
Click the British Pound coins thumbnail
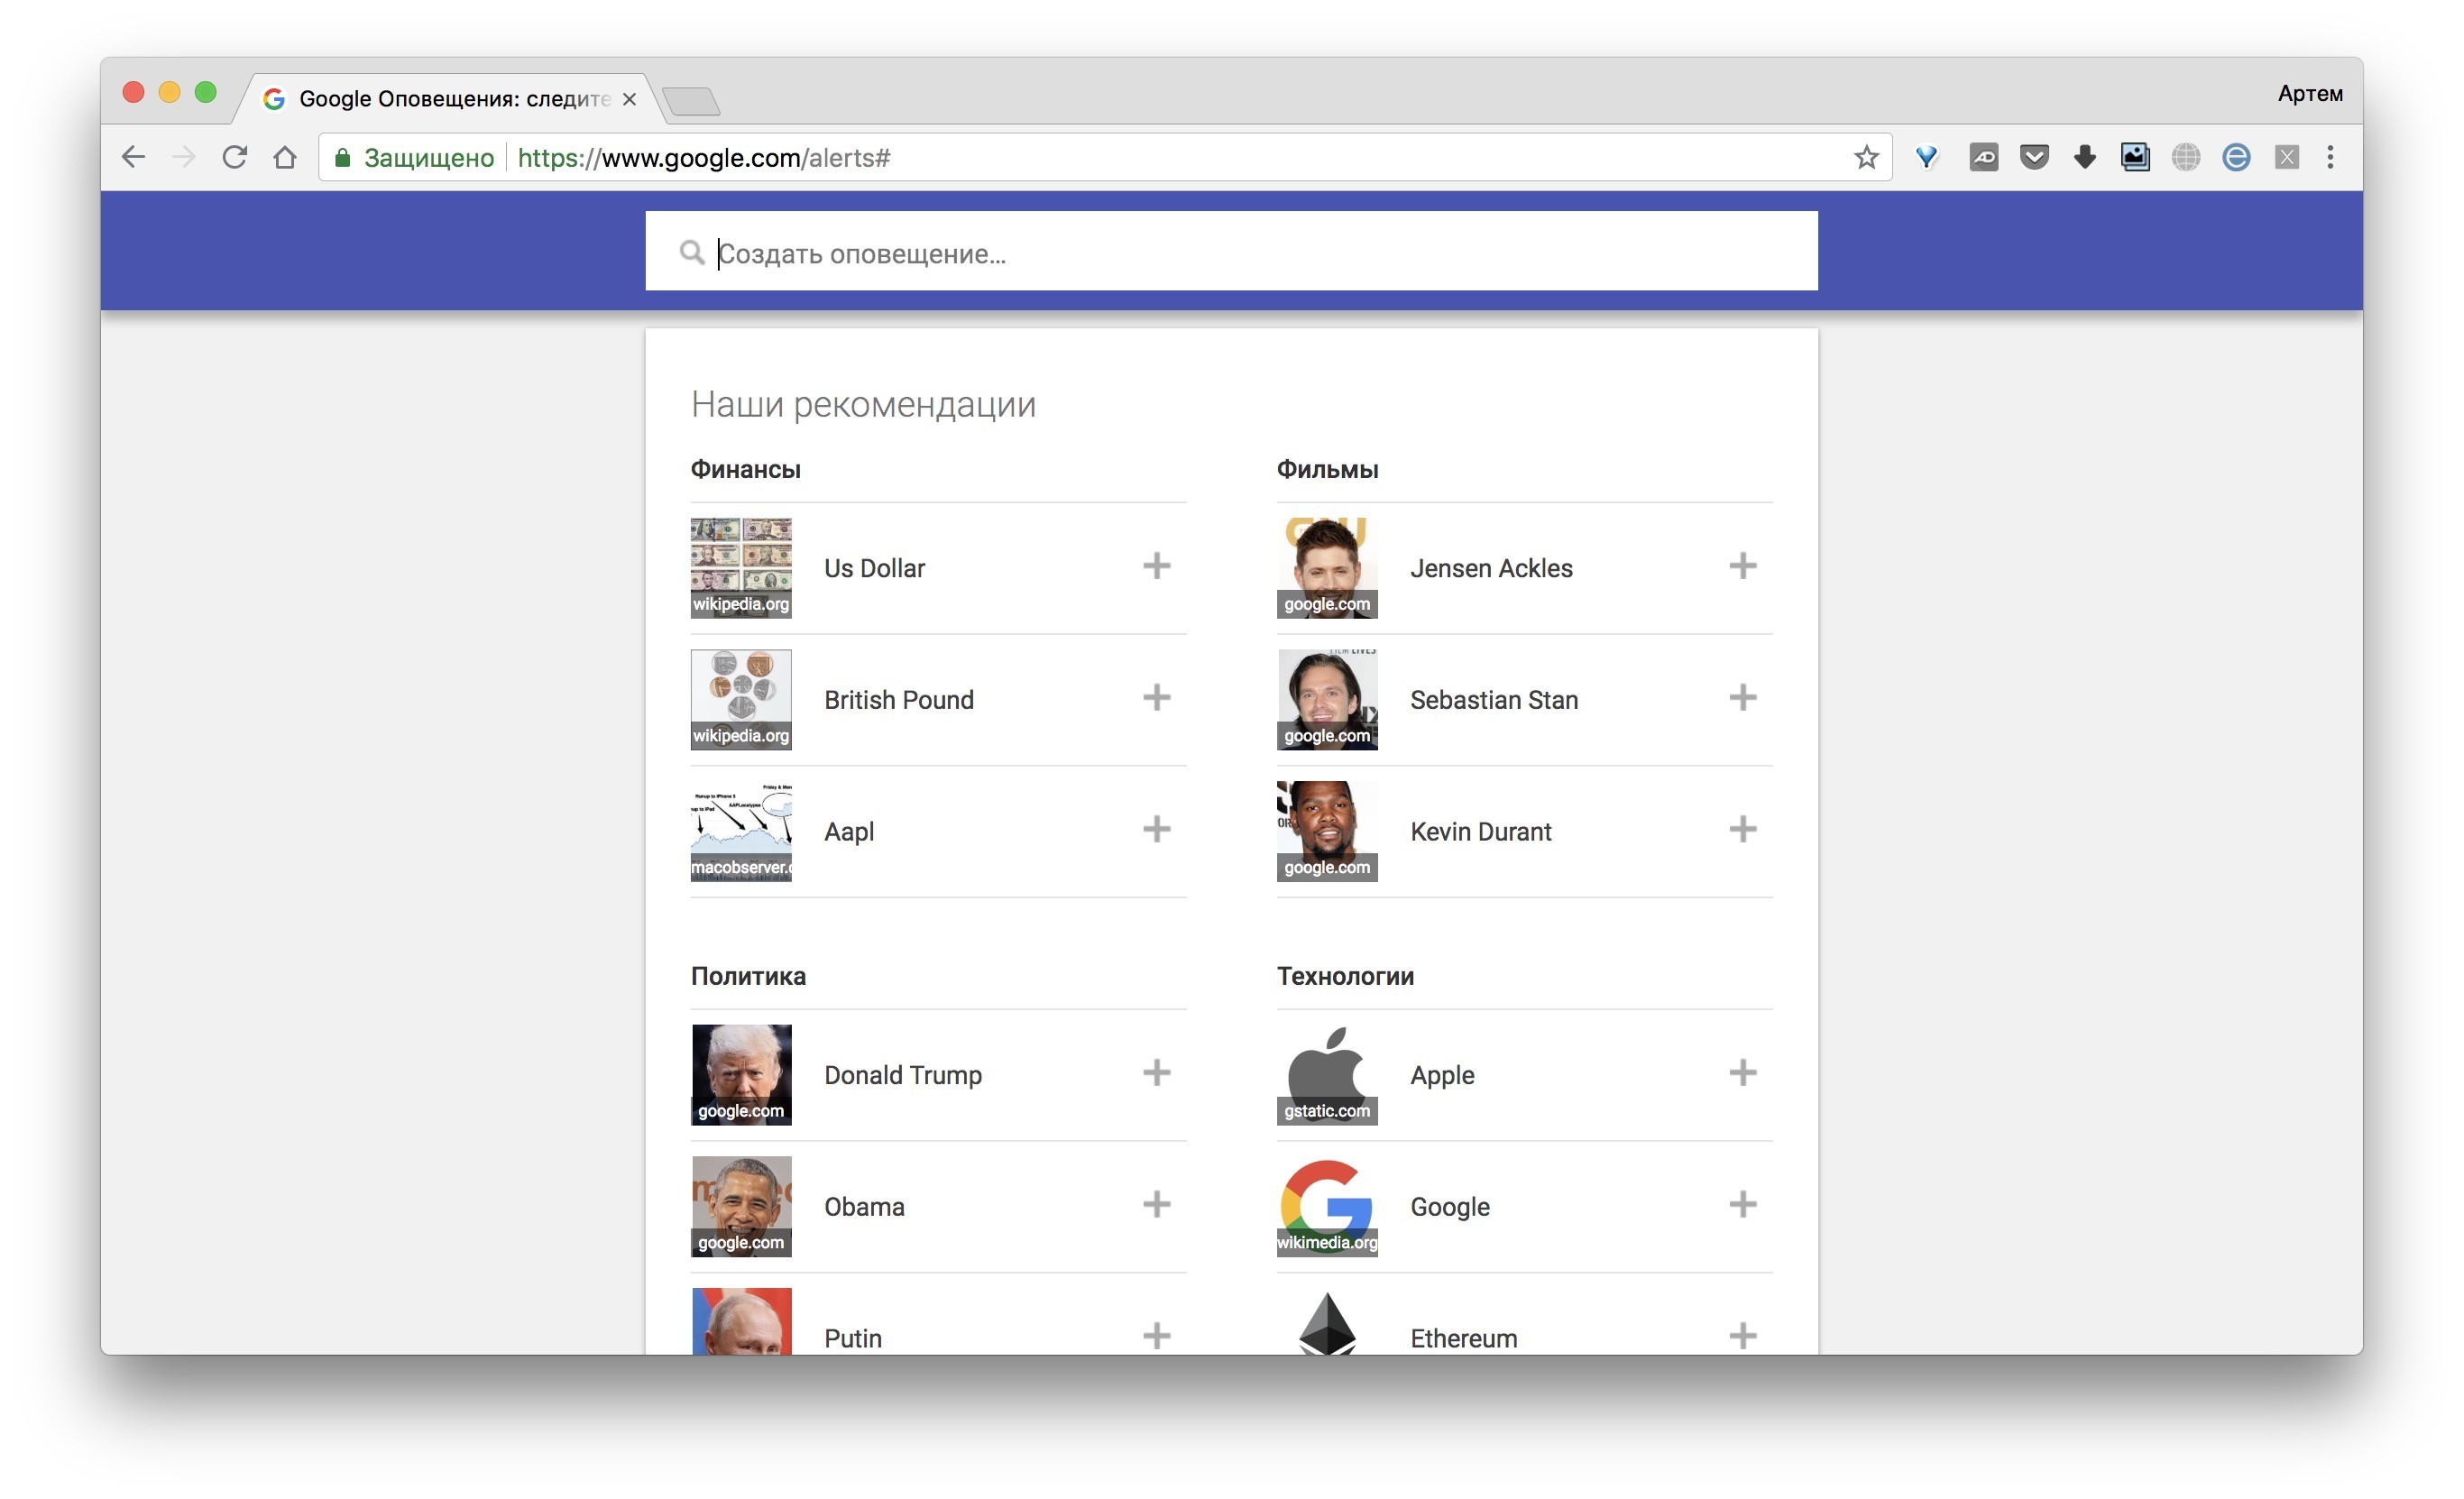741,699
